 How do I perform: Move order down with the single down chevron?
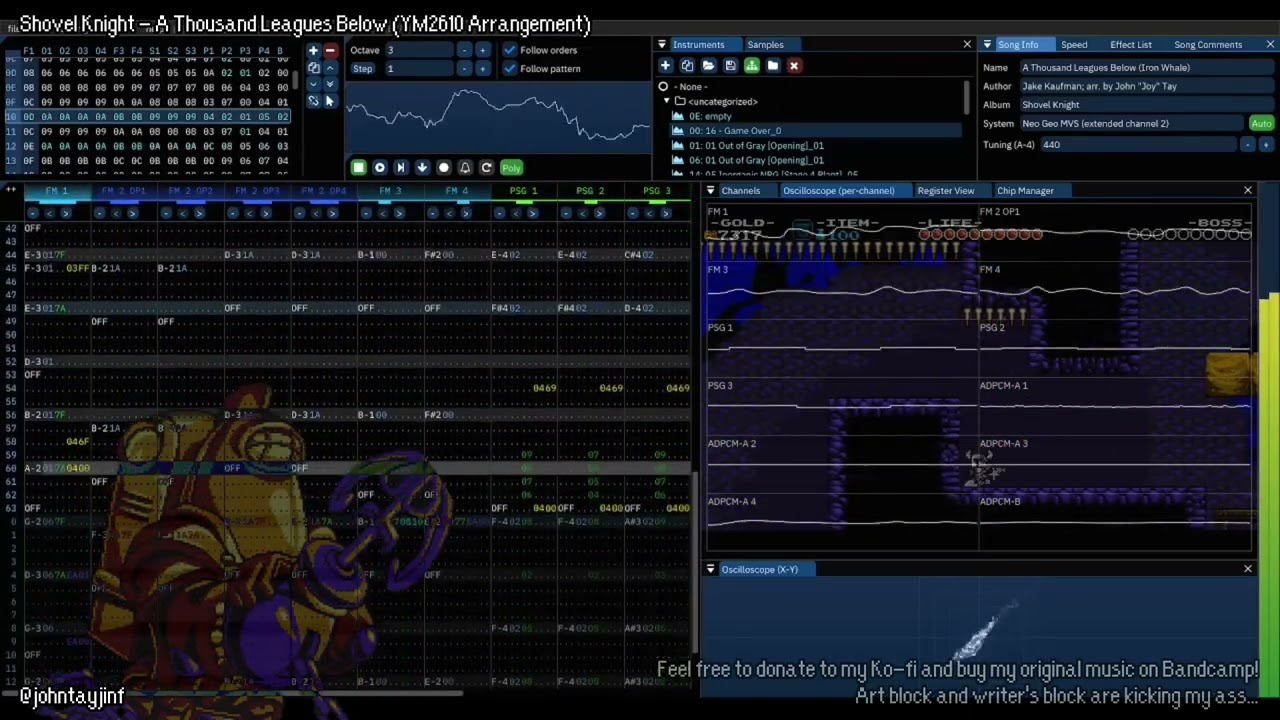tap(313, 84)
